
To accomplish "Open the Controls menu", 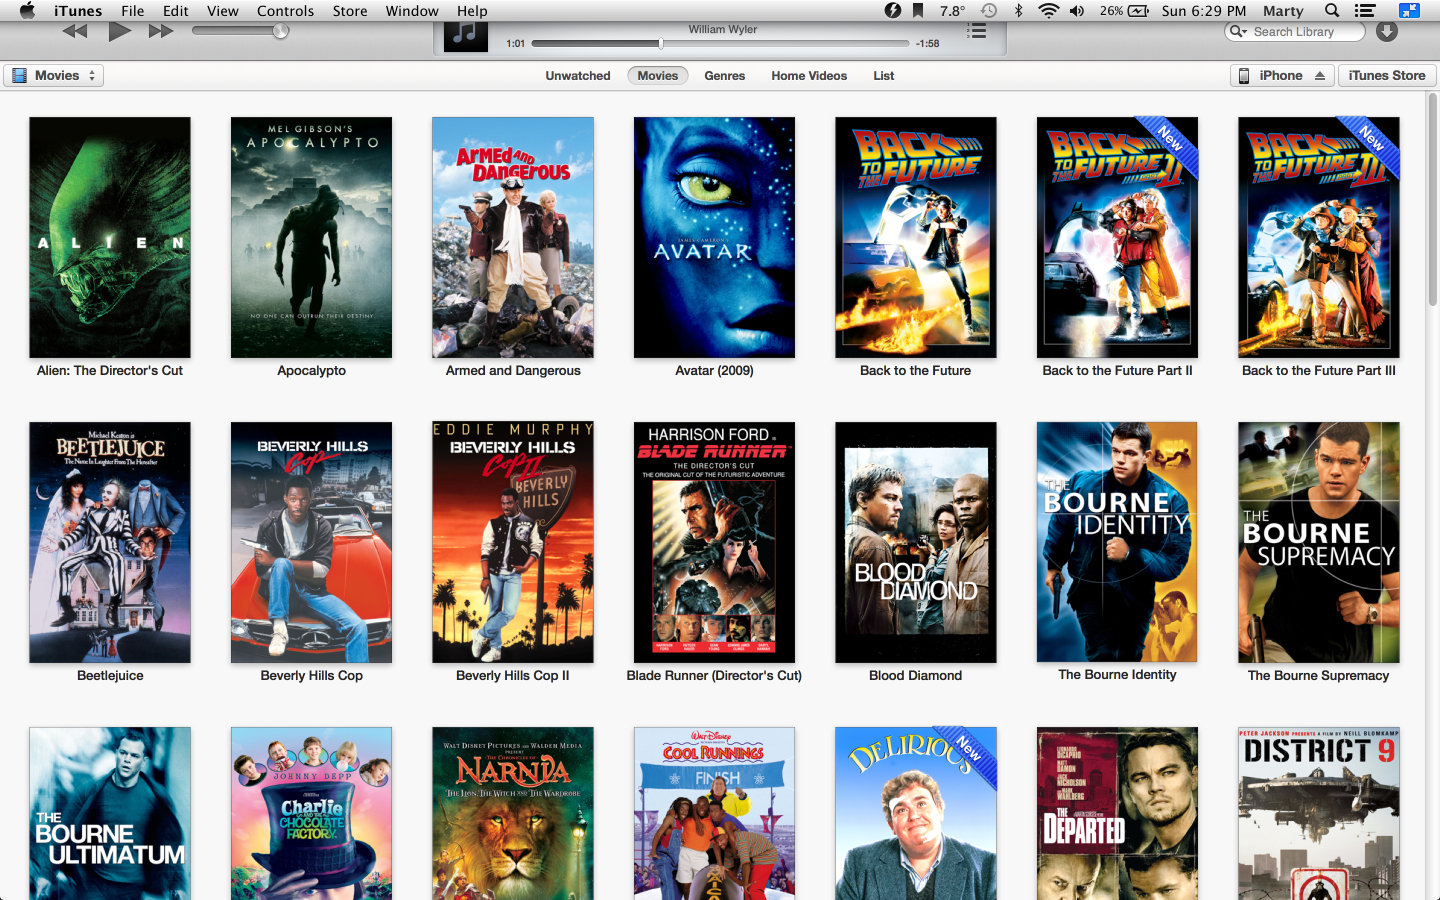I will [285, 11].
